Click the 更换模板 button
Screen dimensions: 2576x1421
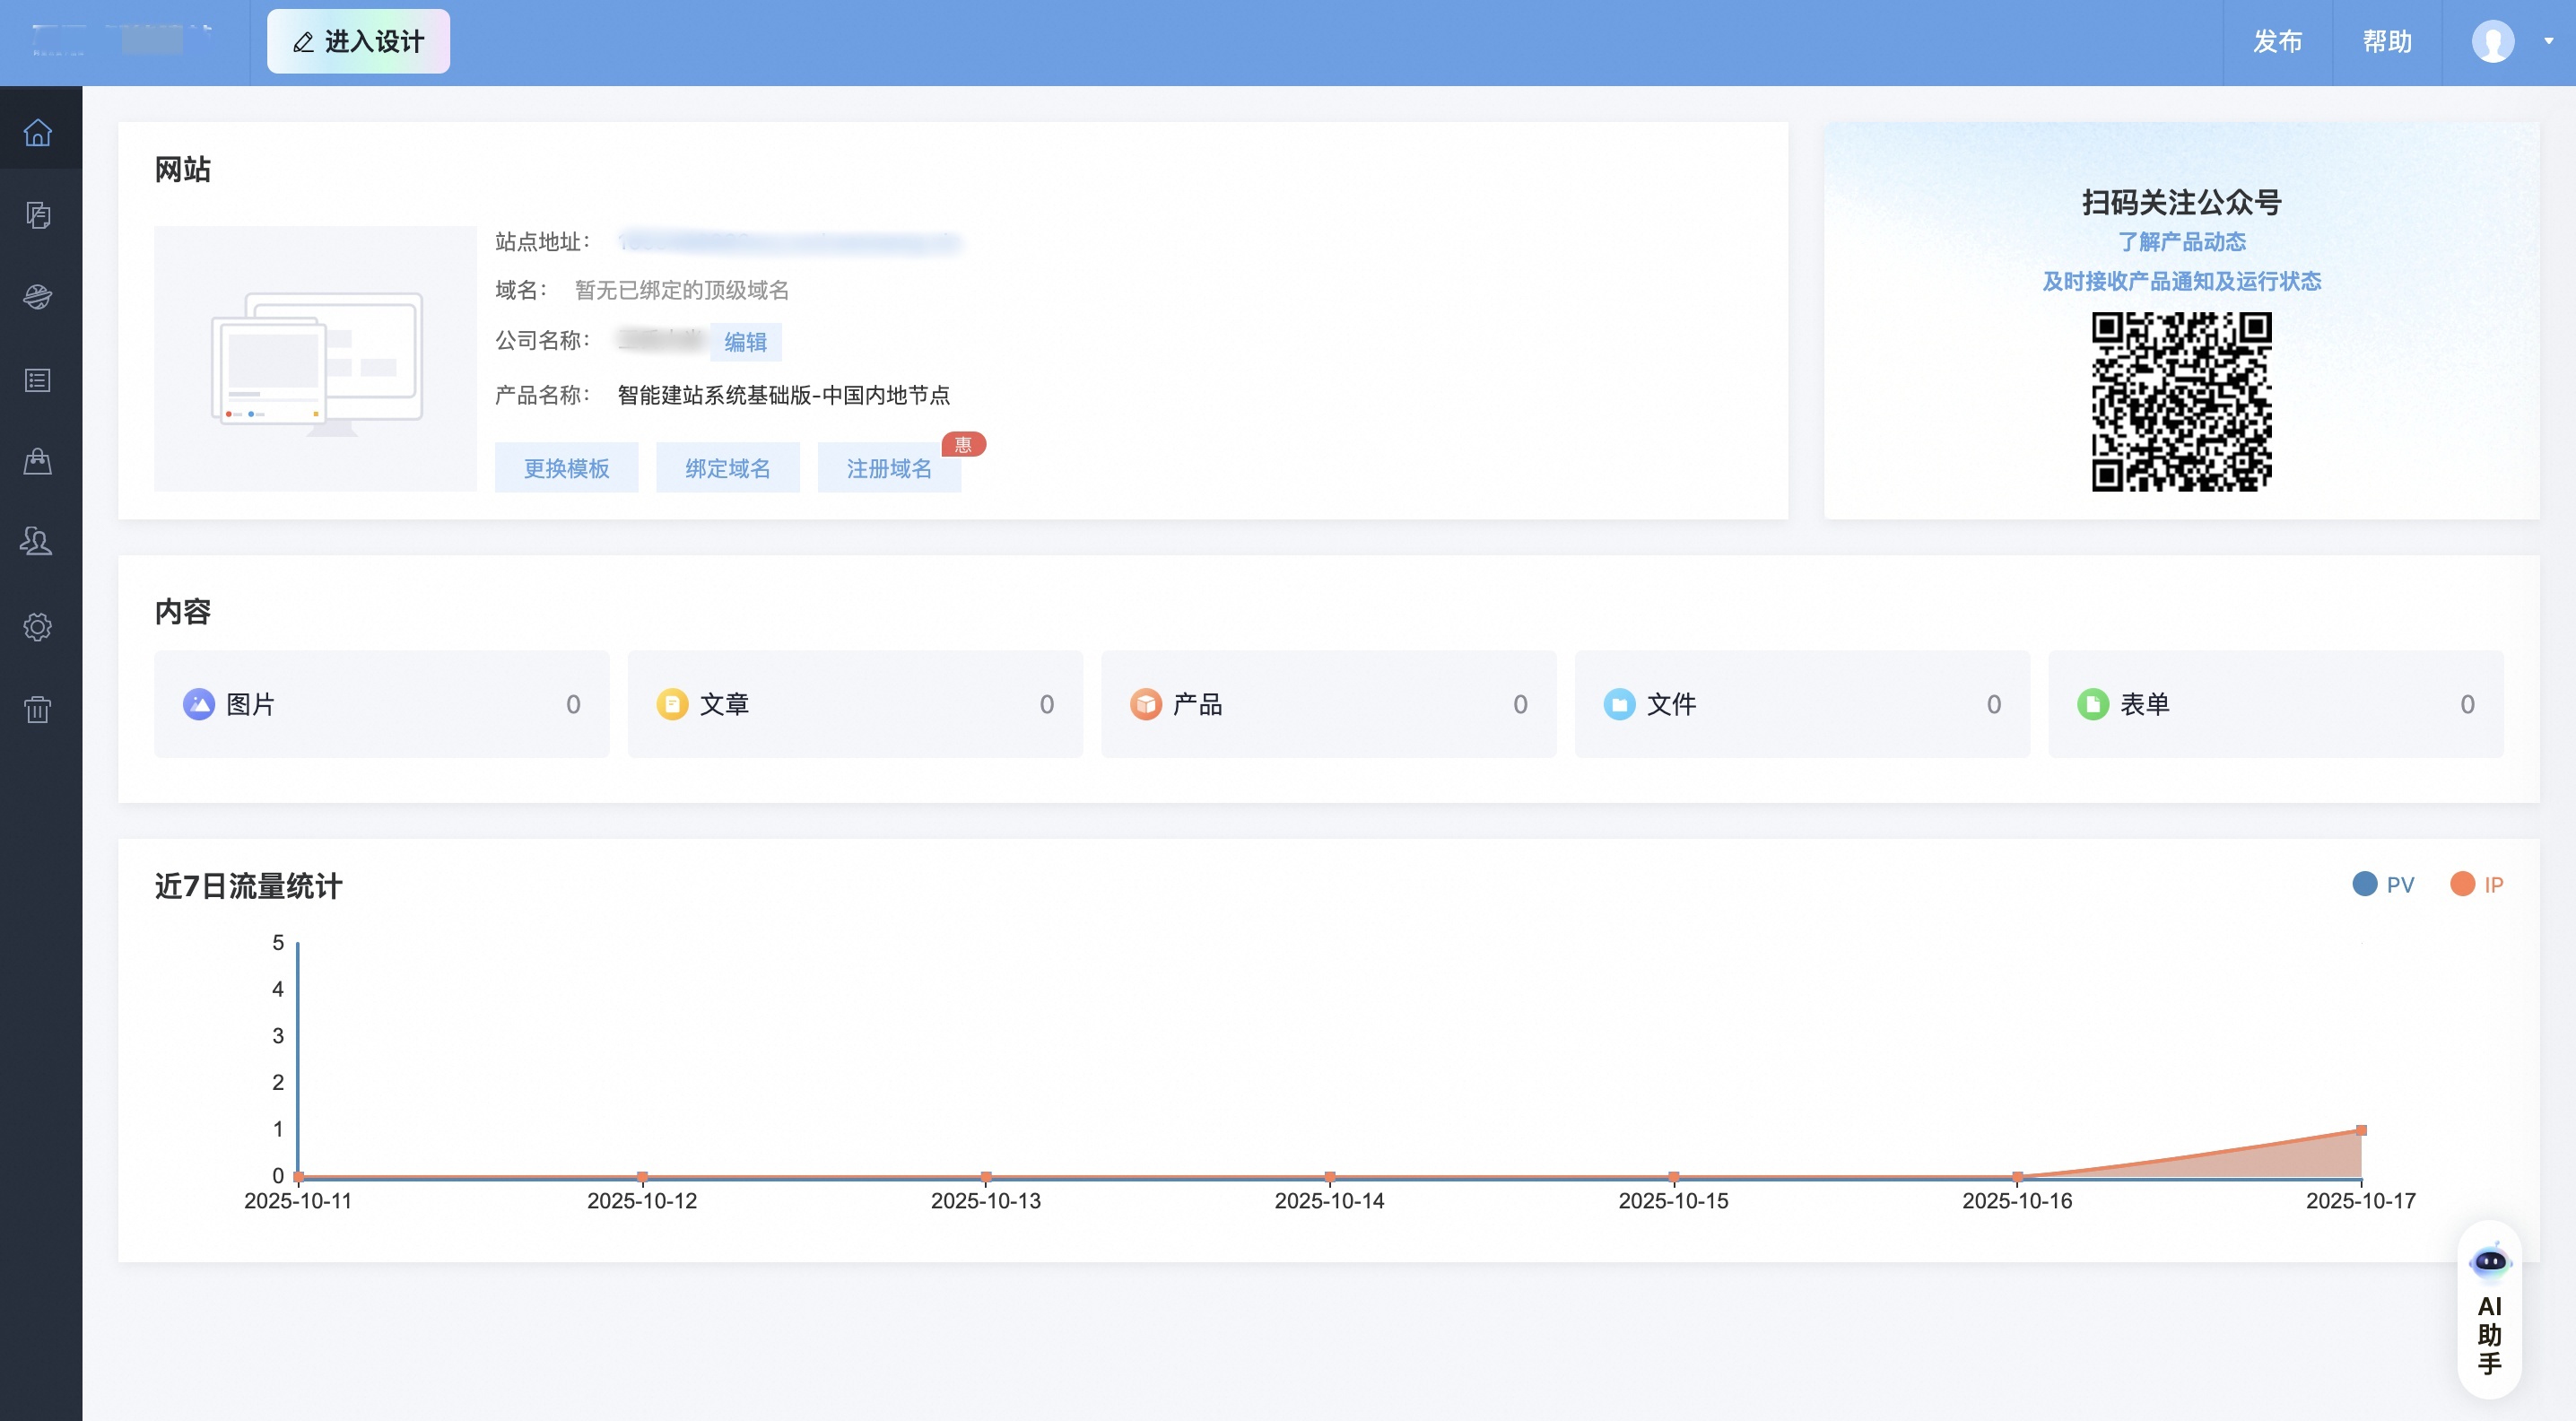(x=566, y=468)
